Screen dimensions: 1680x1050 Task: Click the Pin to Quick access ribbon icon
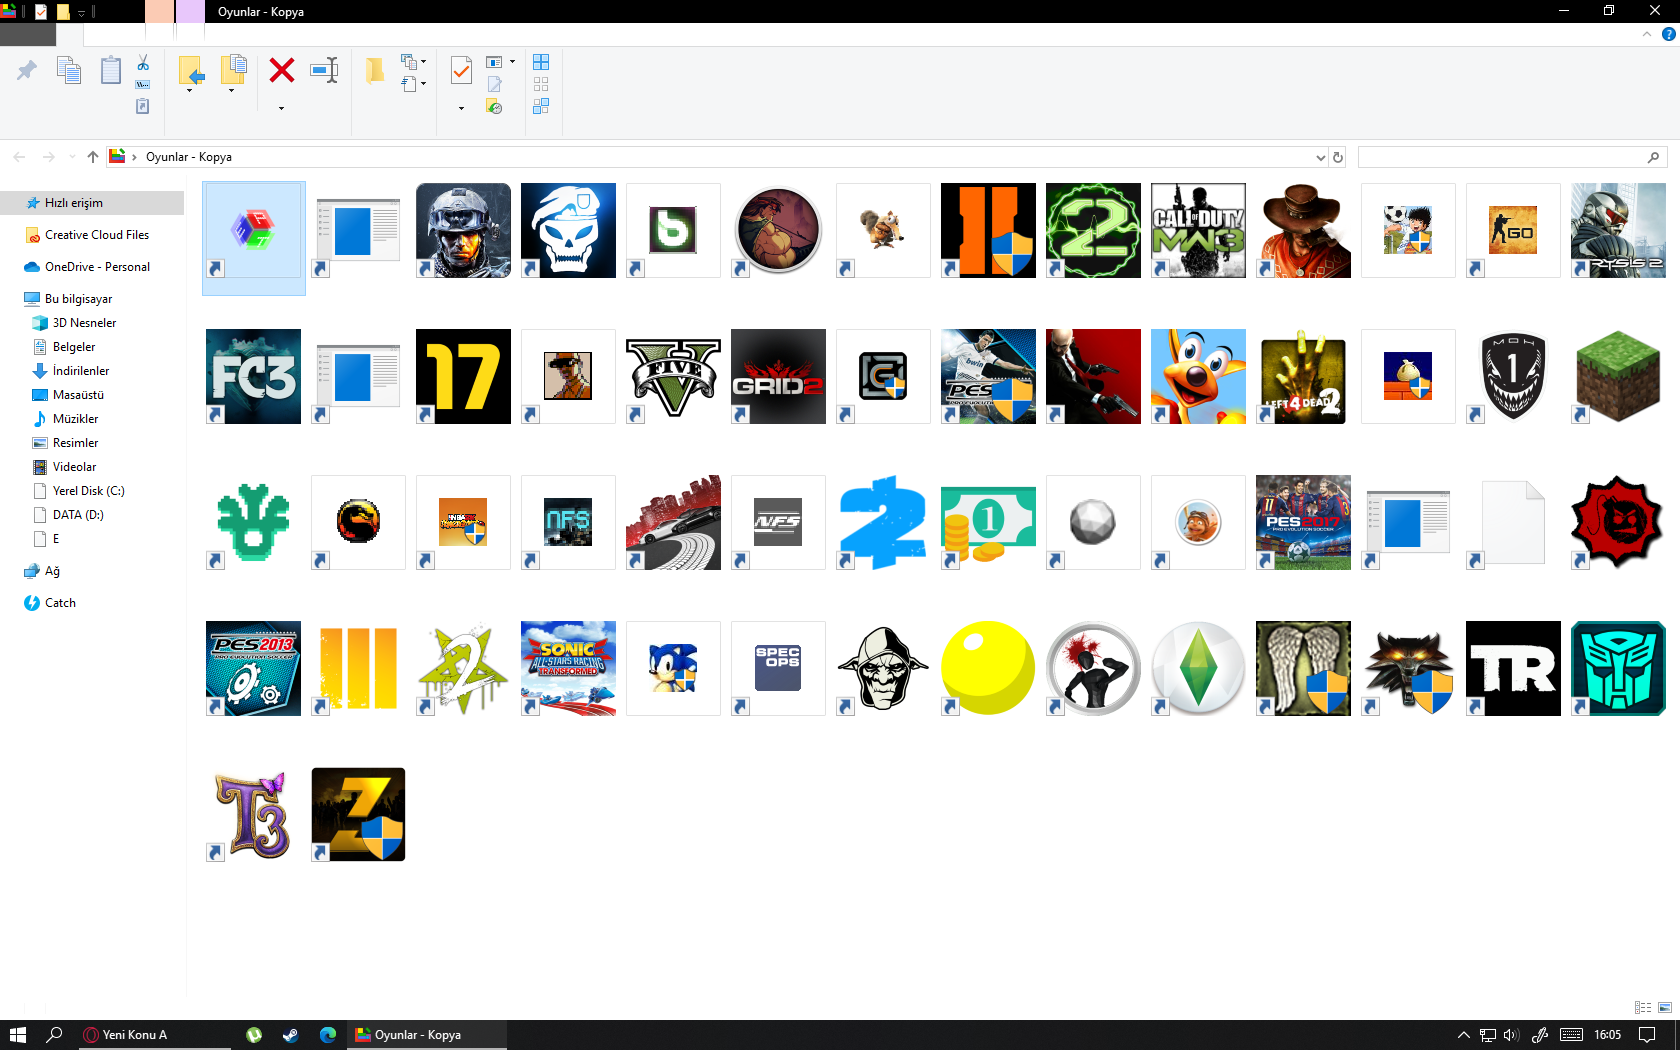click(27, 70)
